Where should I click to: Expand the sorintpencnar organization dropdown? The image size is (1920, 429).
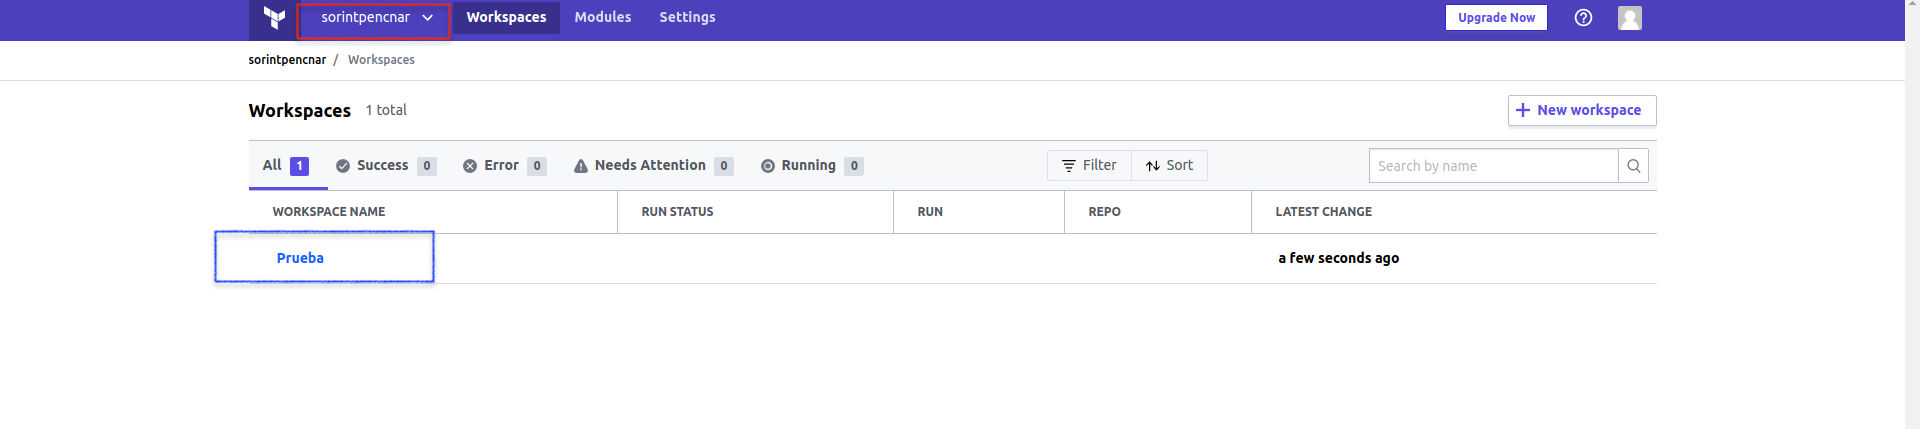coord(376,18)
